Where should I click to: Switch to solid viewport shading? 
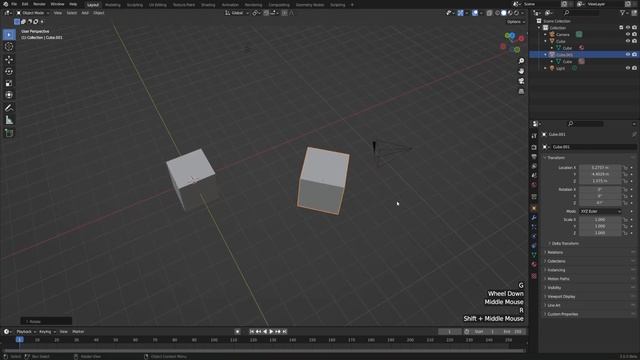pyautogui.click(x=504, y=13)
